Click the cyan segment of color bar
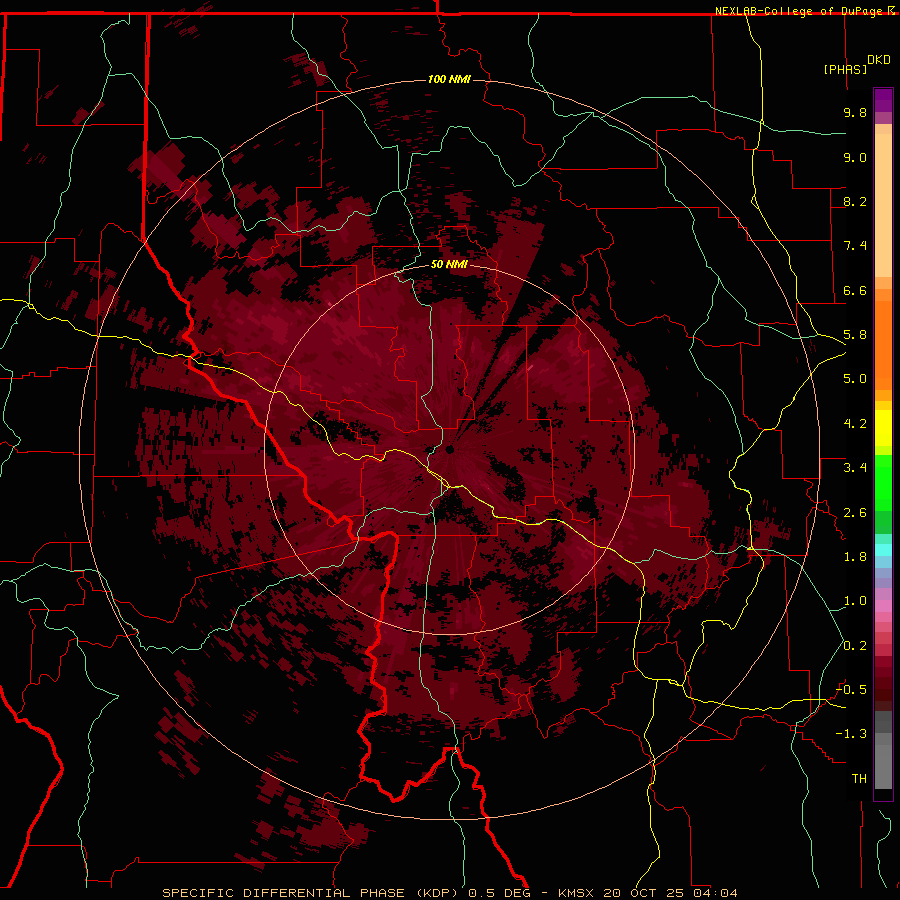This screenshot has height=900, width=900. click(883, 549)
